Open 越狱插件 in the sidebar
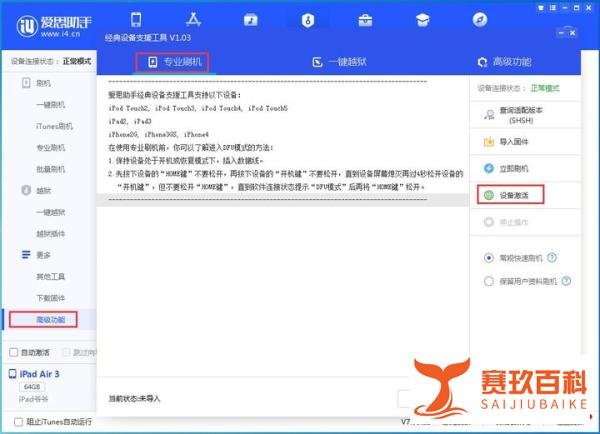Screen dimensions: 600x434 (51, 233)
